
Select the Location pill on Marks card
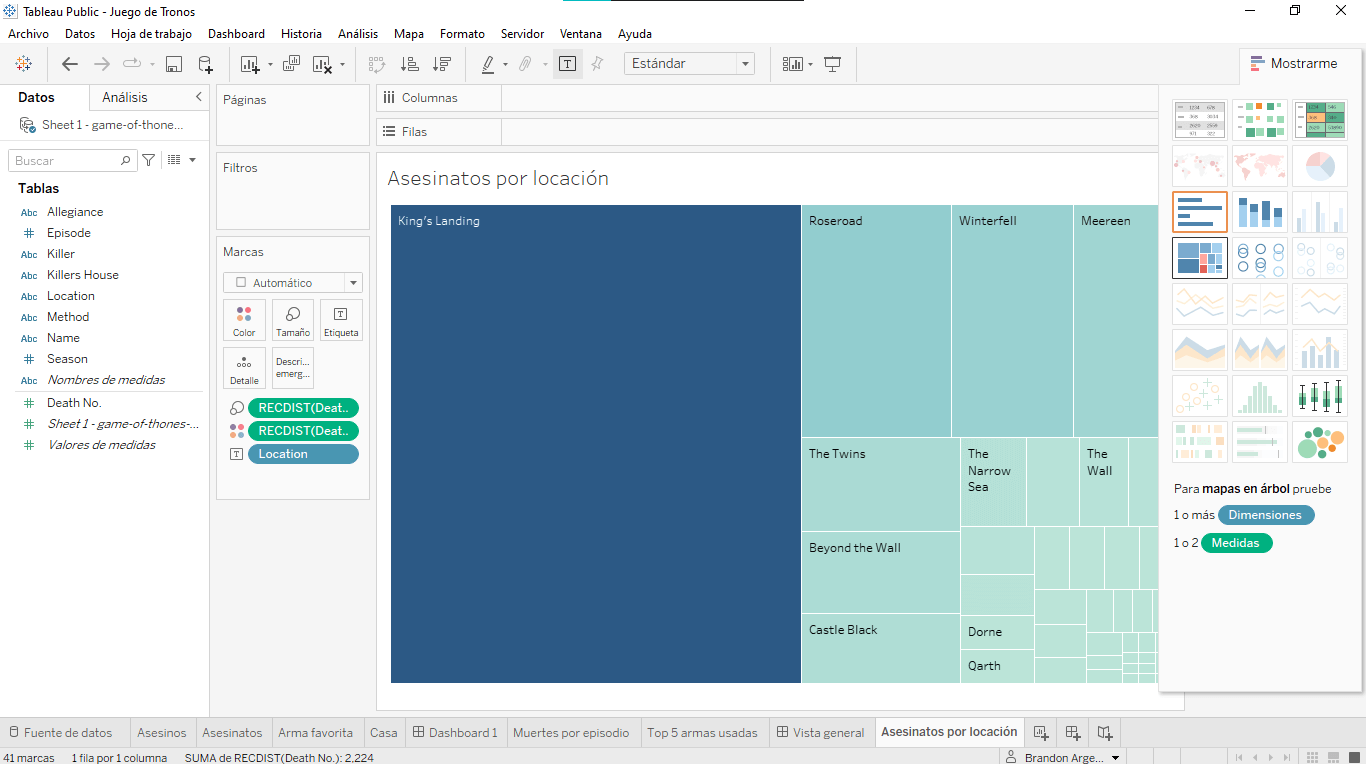click(303, 454)
